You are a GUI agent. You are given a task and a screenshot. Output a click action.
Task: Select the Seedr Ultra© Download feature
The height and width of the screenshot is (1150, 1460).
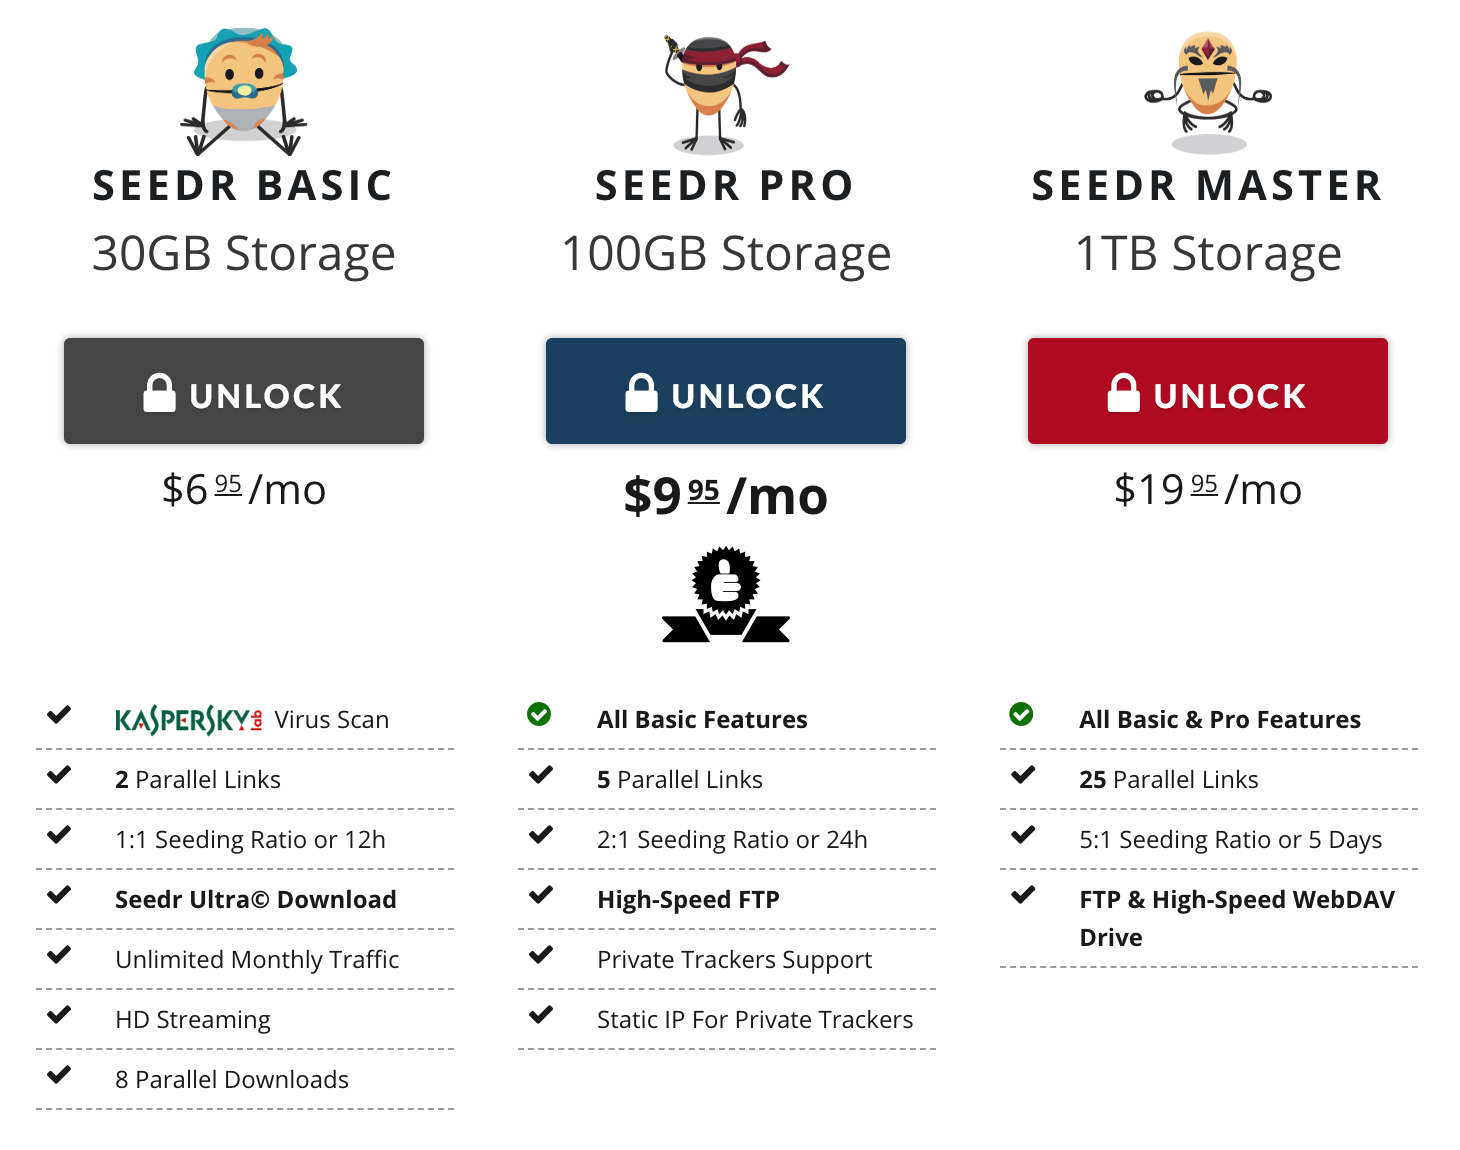pos(255,899)
